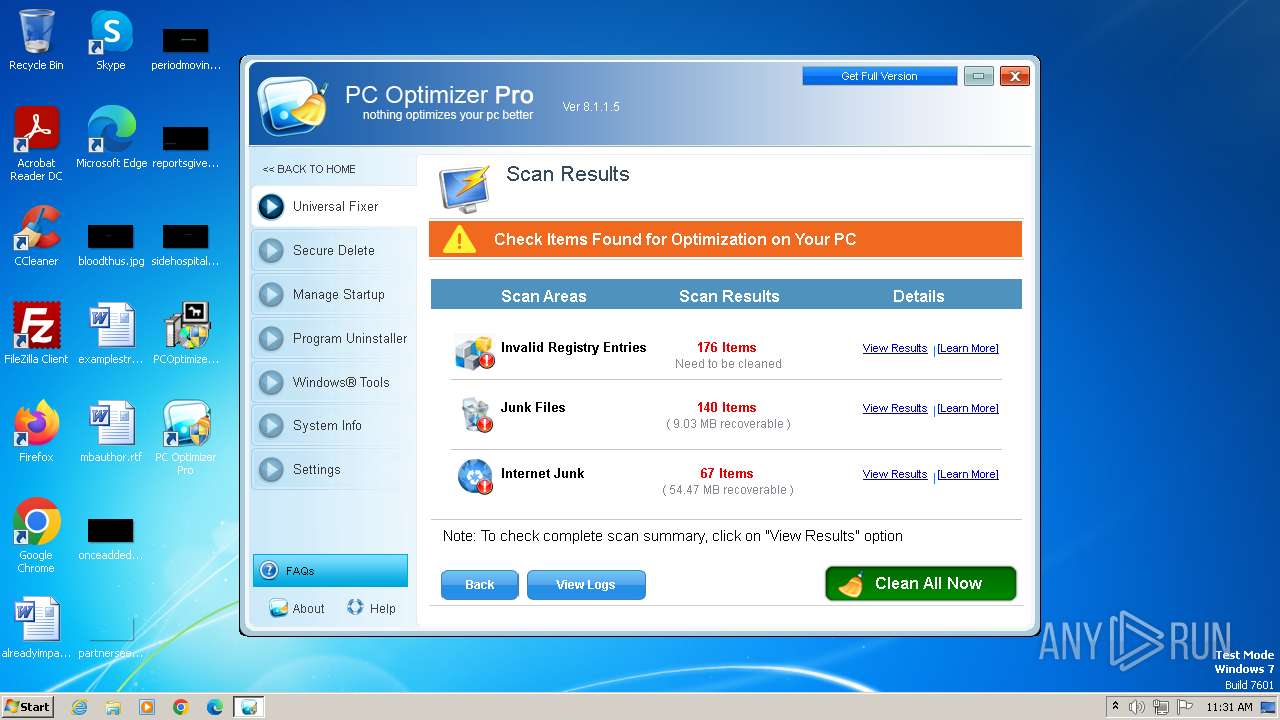The image size is (1280, 720).
Task: Open the Windows Start menu
Action: pos(27,706)
